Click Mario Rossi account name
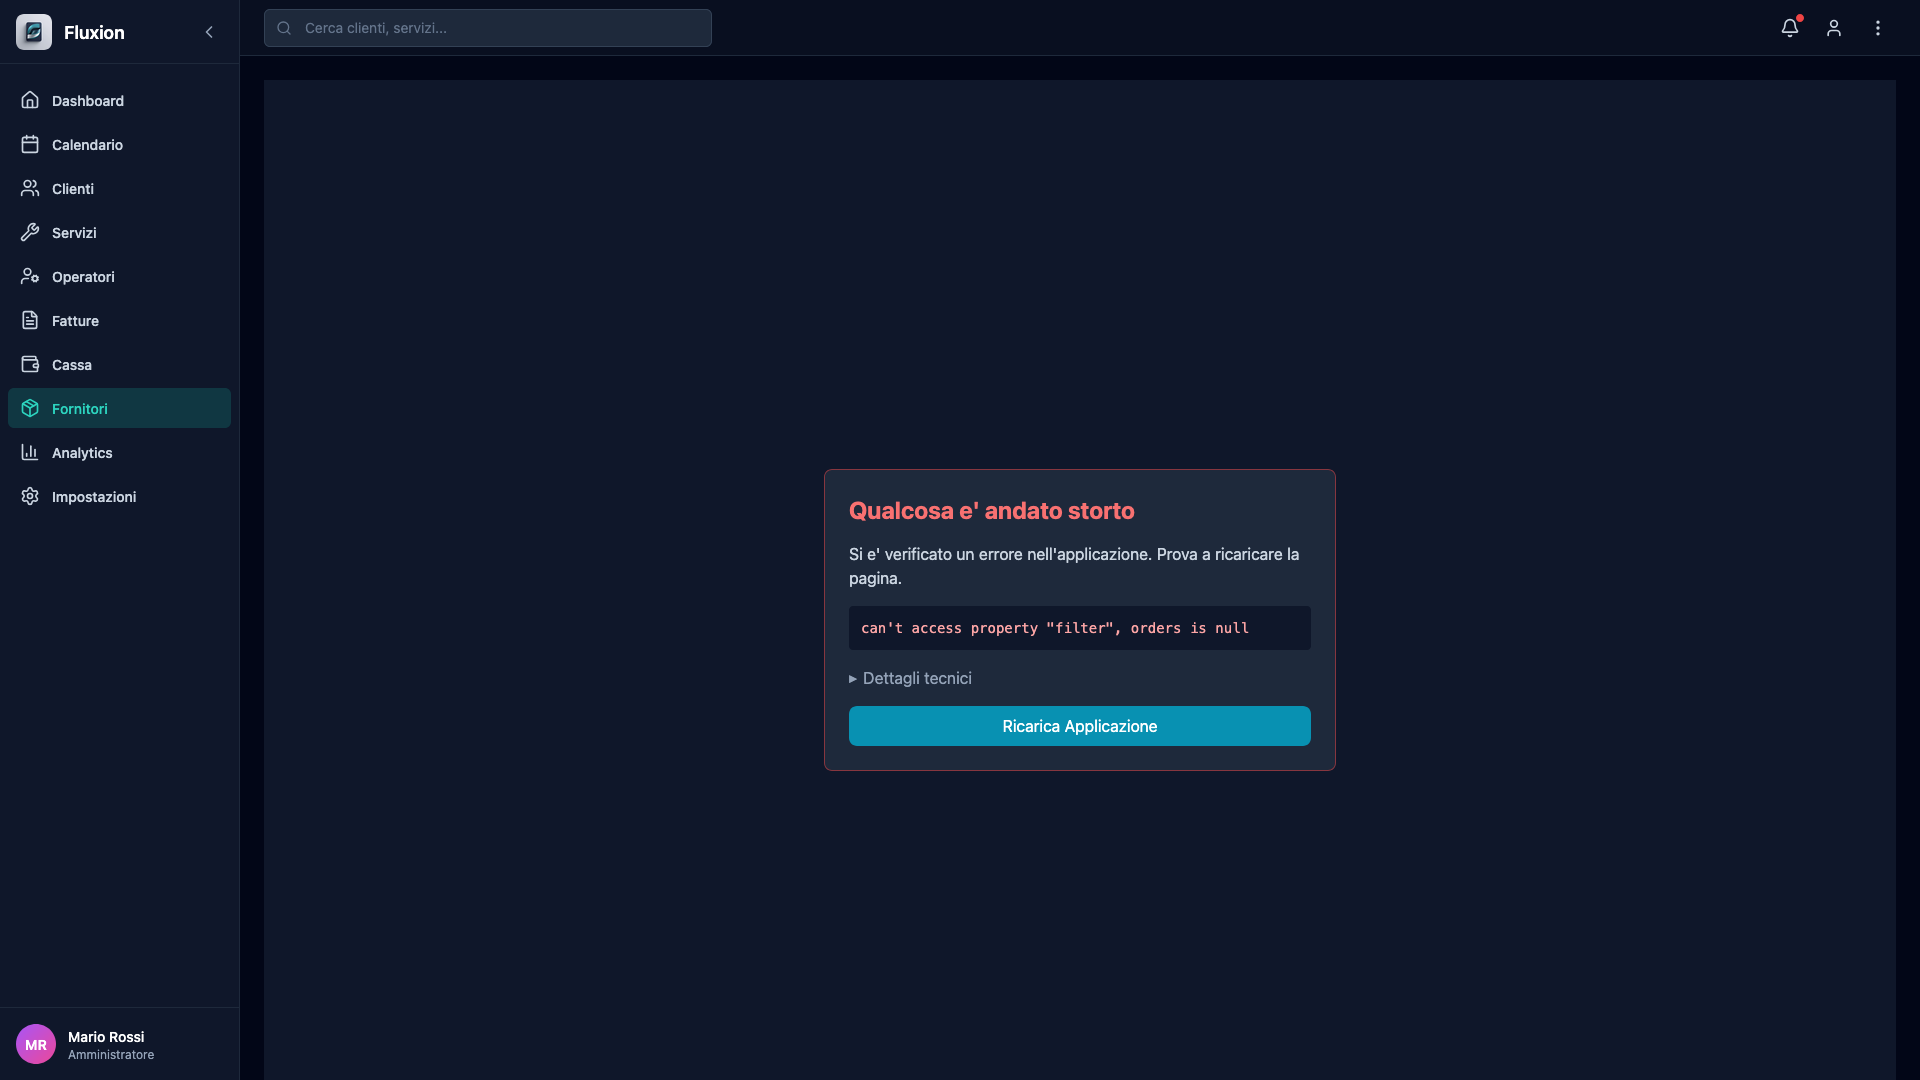1920x1080 pixels. point(106,1037)
